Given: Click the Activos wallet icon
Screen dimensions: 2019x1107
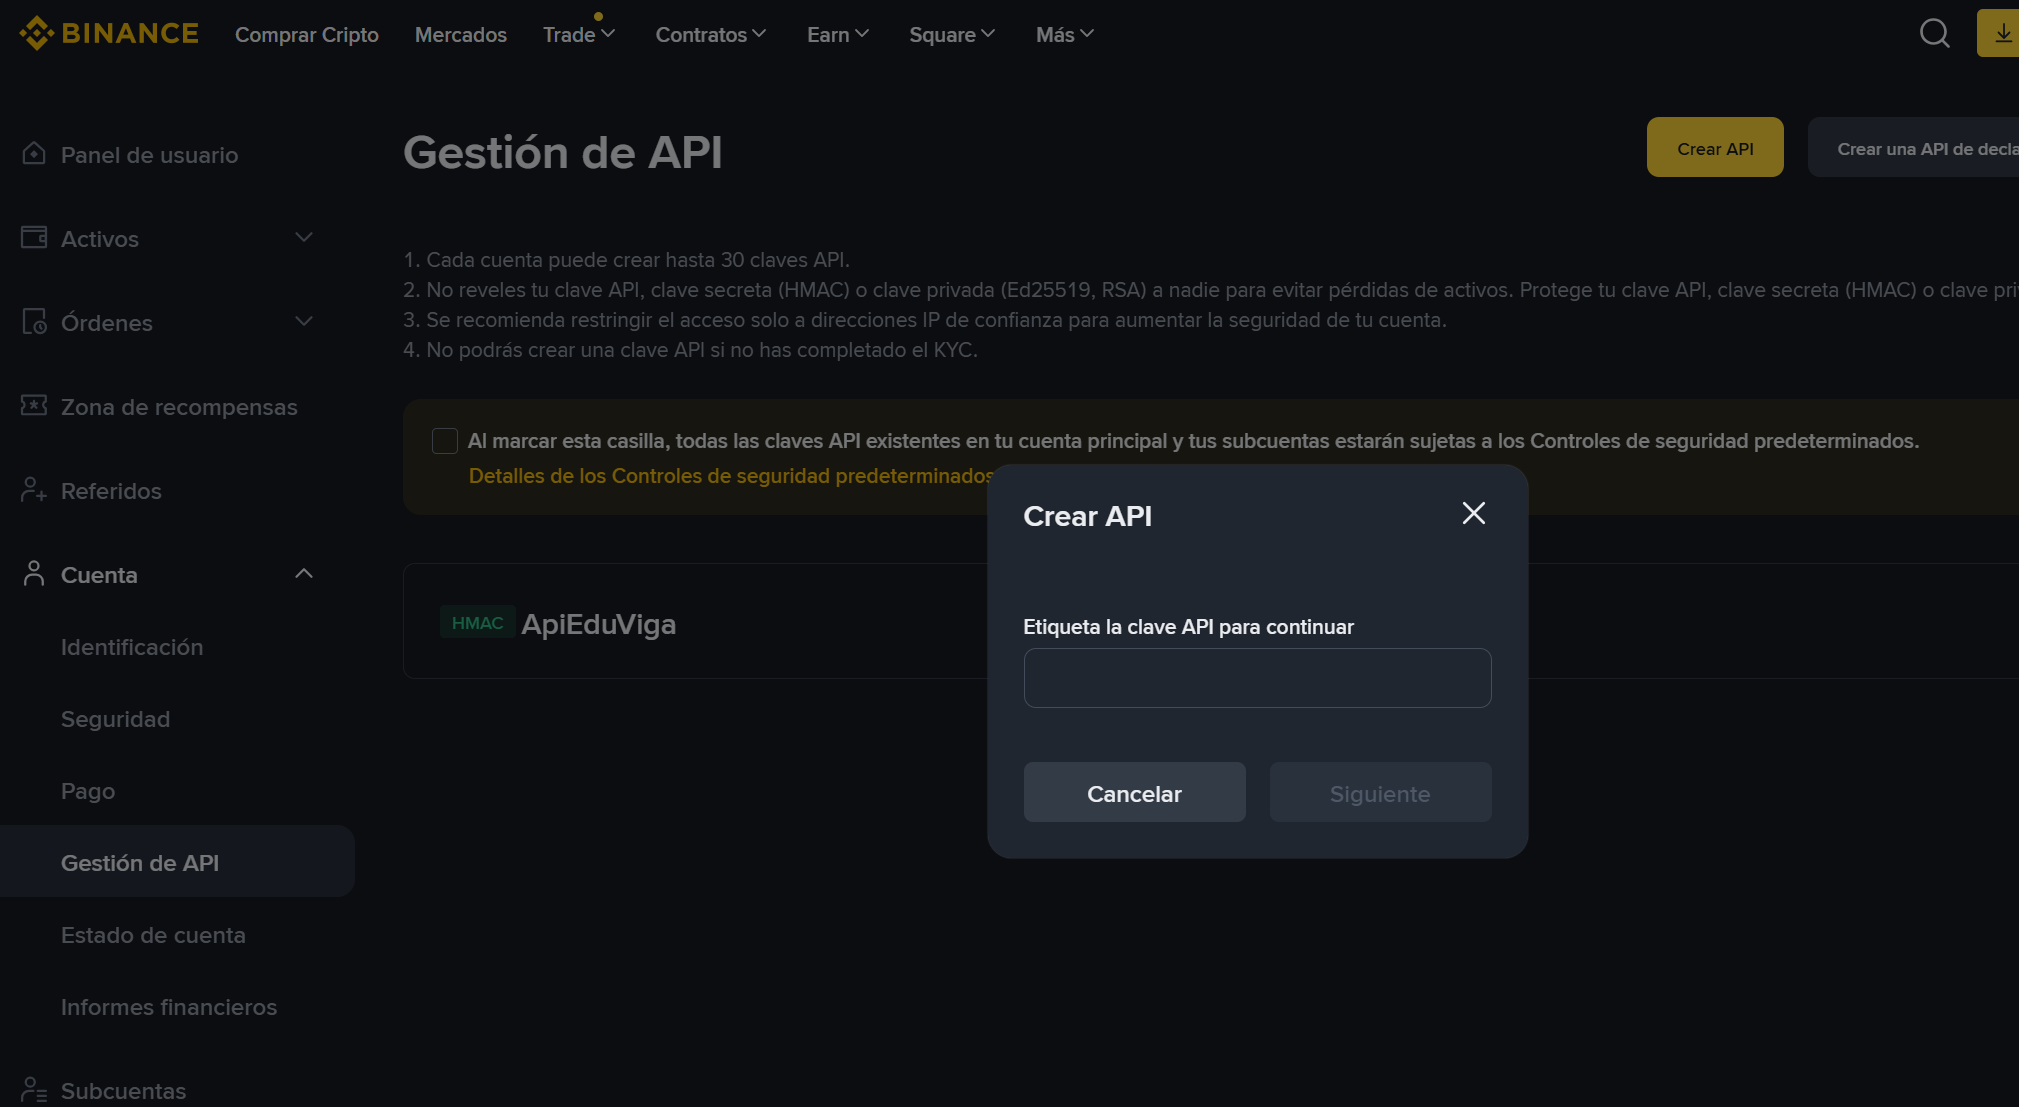Looking at the screenshot, I should (34, 238).
